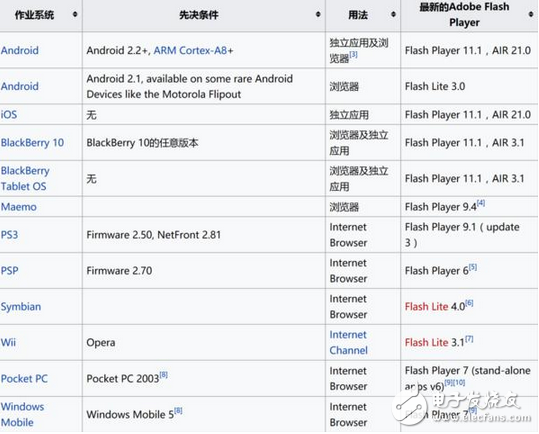539x434 pixels.
Task: Open Android link in Flash Lite 3.0 row
Action: (20, 86)
